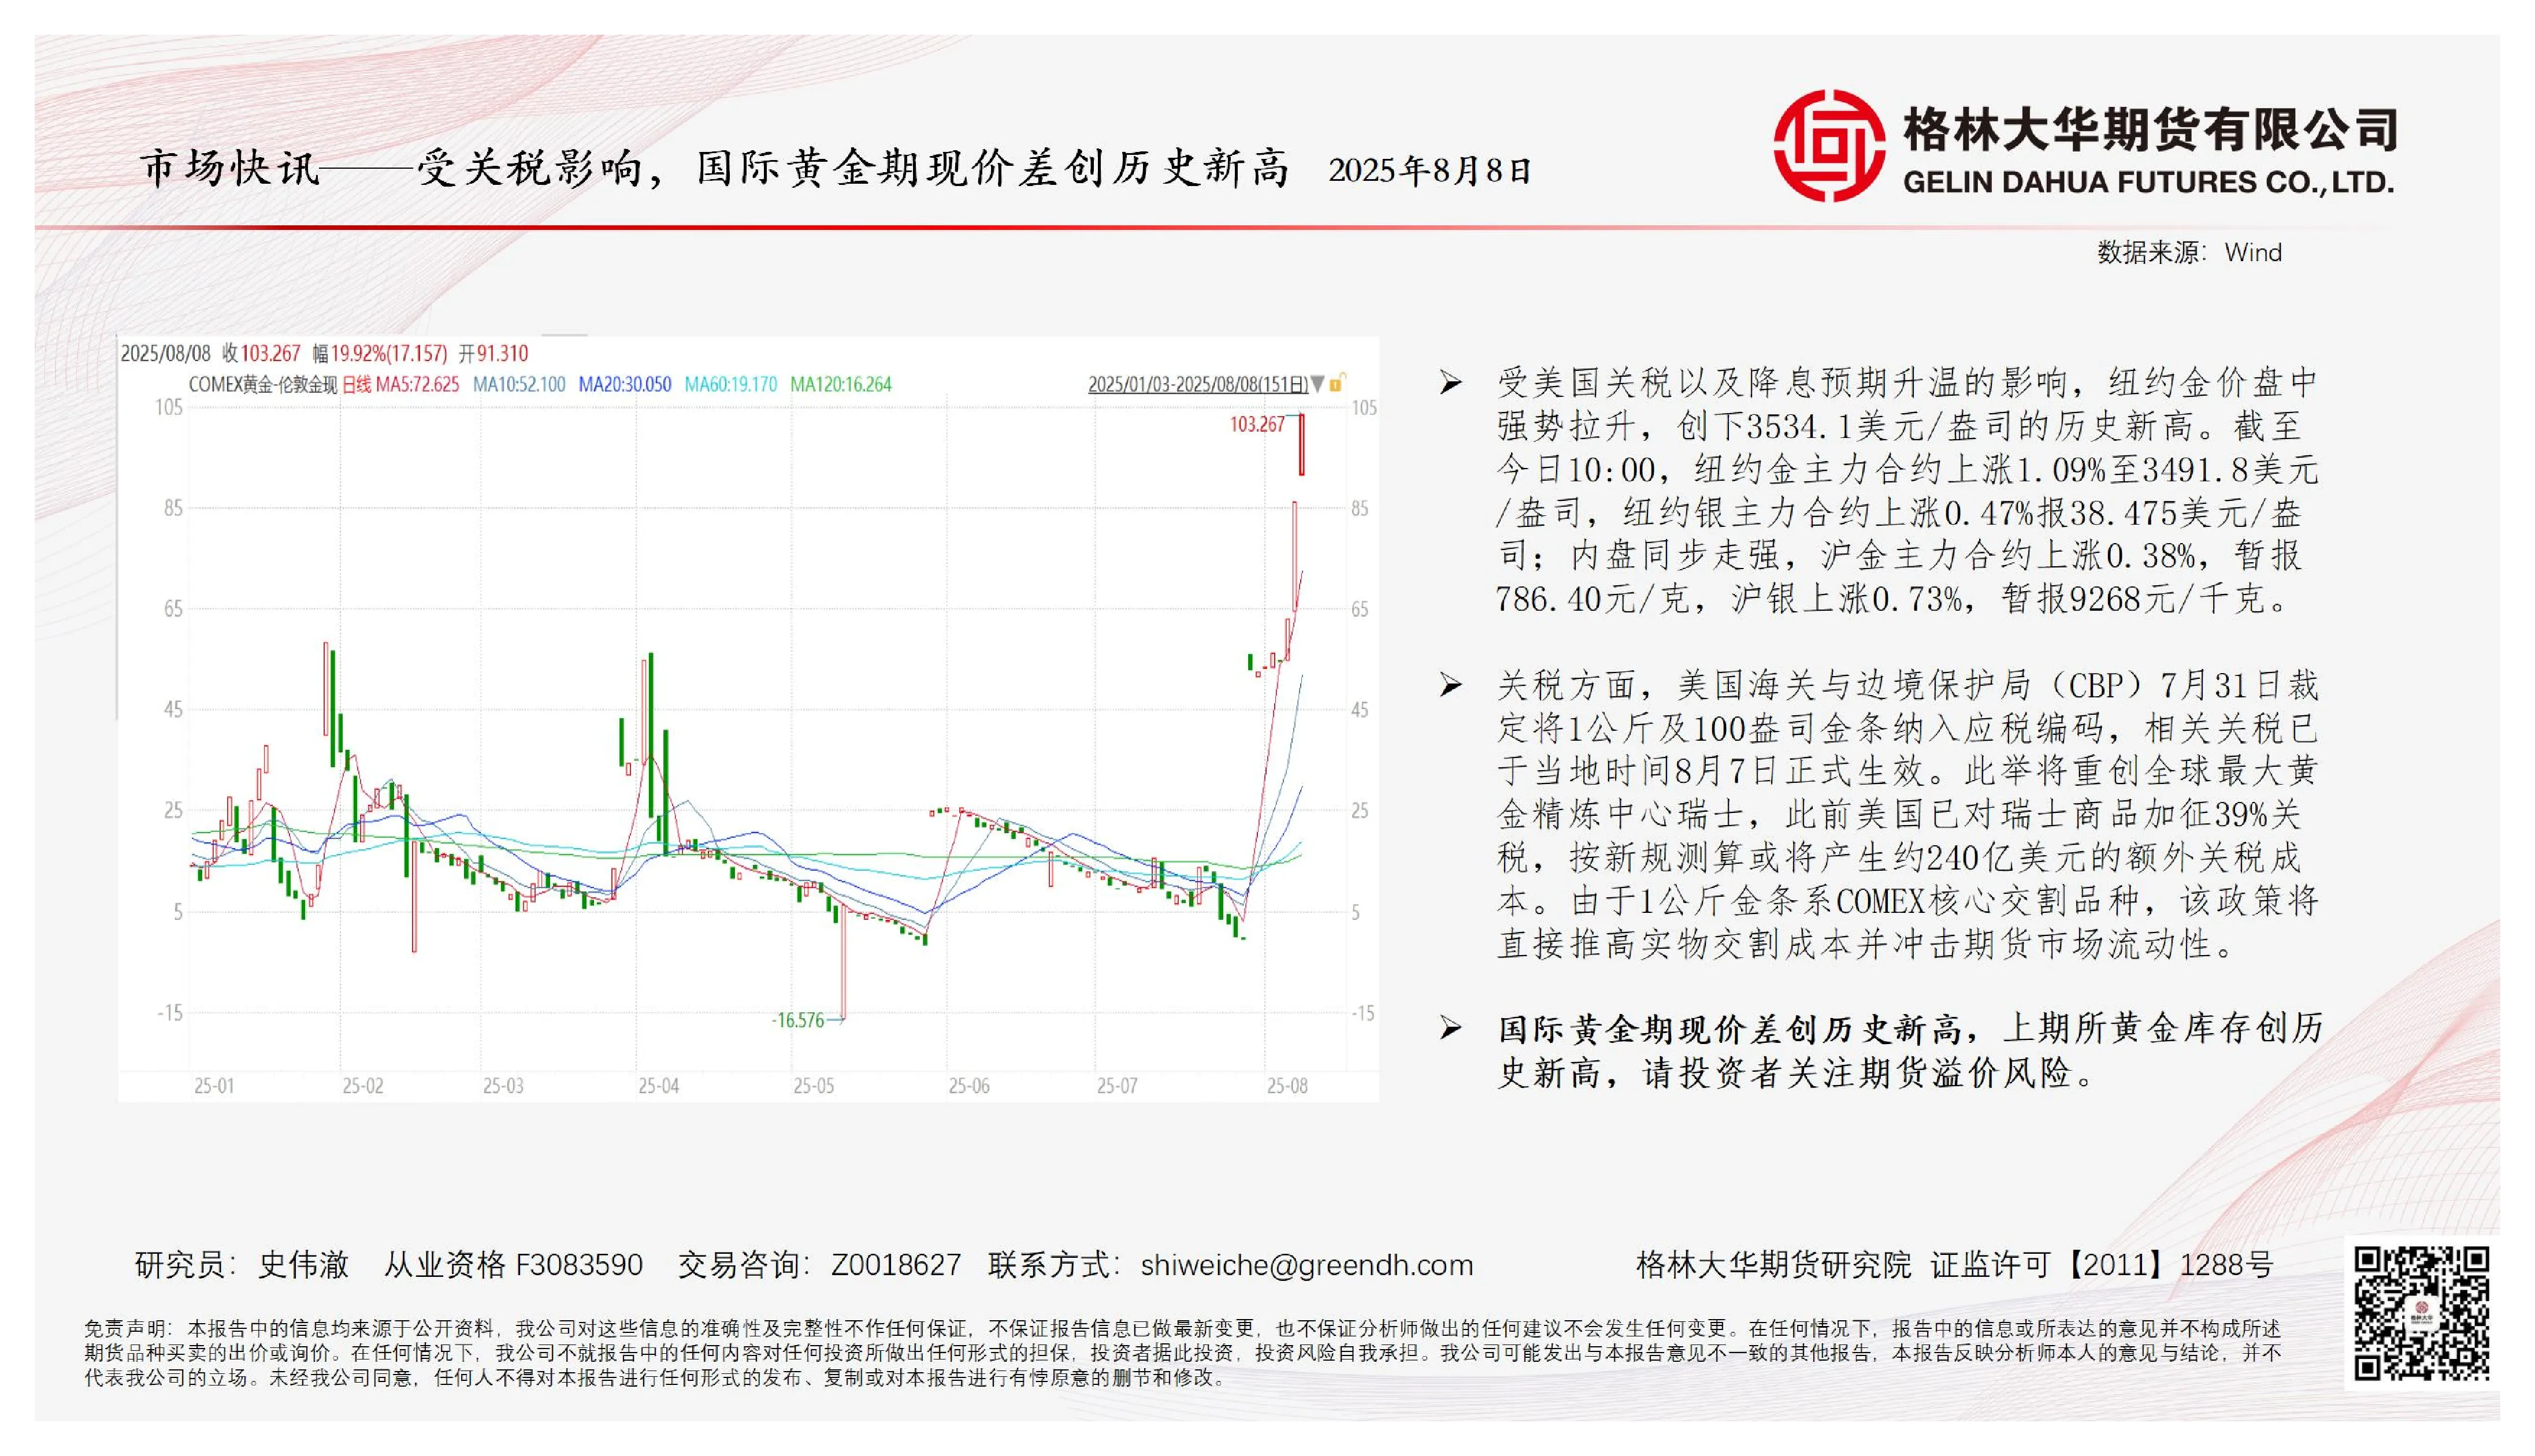Click the first bullet arrow beside 受美国关税
Image resolution: width=2535 pixels, height=1456 pixels.
1451,383
